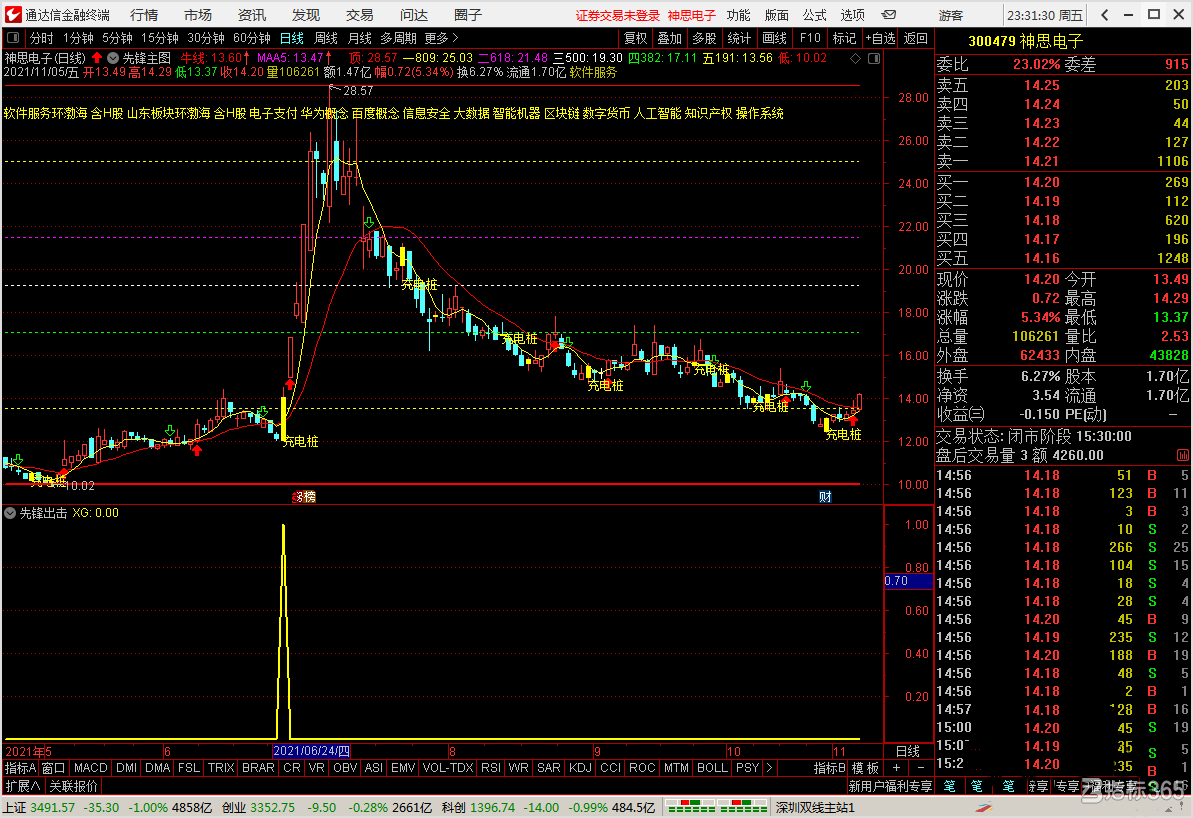1193x818 pixels.
Task: Click the 0.70 value marker on the indicator axis
Action: (908, 581)
